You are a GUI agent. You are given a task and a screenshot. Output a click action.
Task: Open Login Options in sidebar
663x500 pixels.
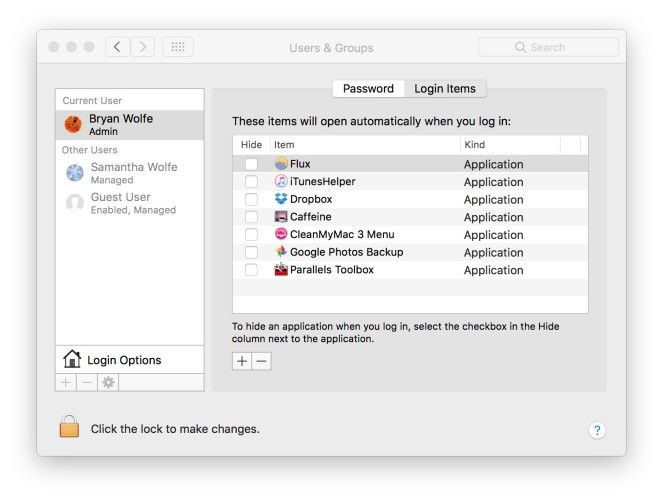(124, 360)
